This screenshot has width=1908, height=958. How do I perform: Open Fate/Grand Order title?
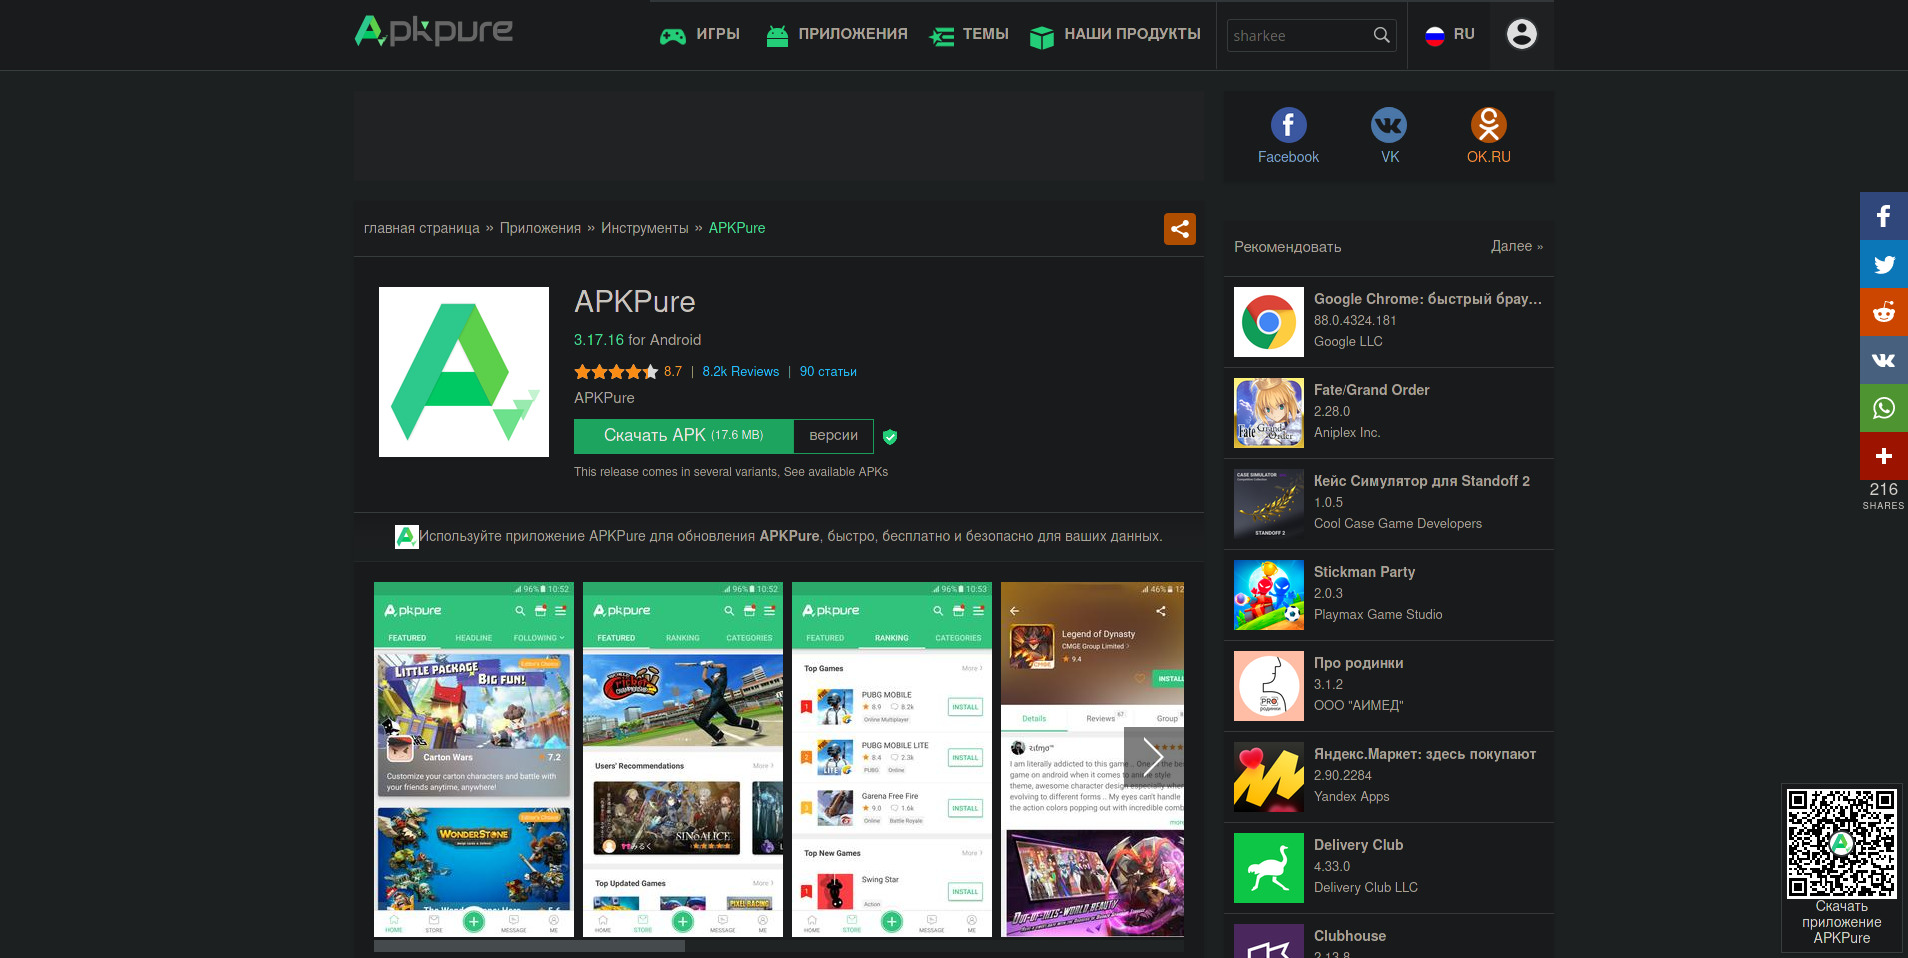coord(1372,390)
